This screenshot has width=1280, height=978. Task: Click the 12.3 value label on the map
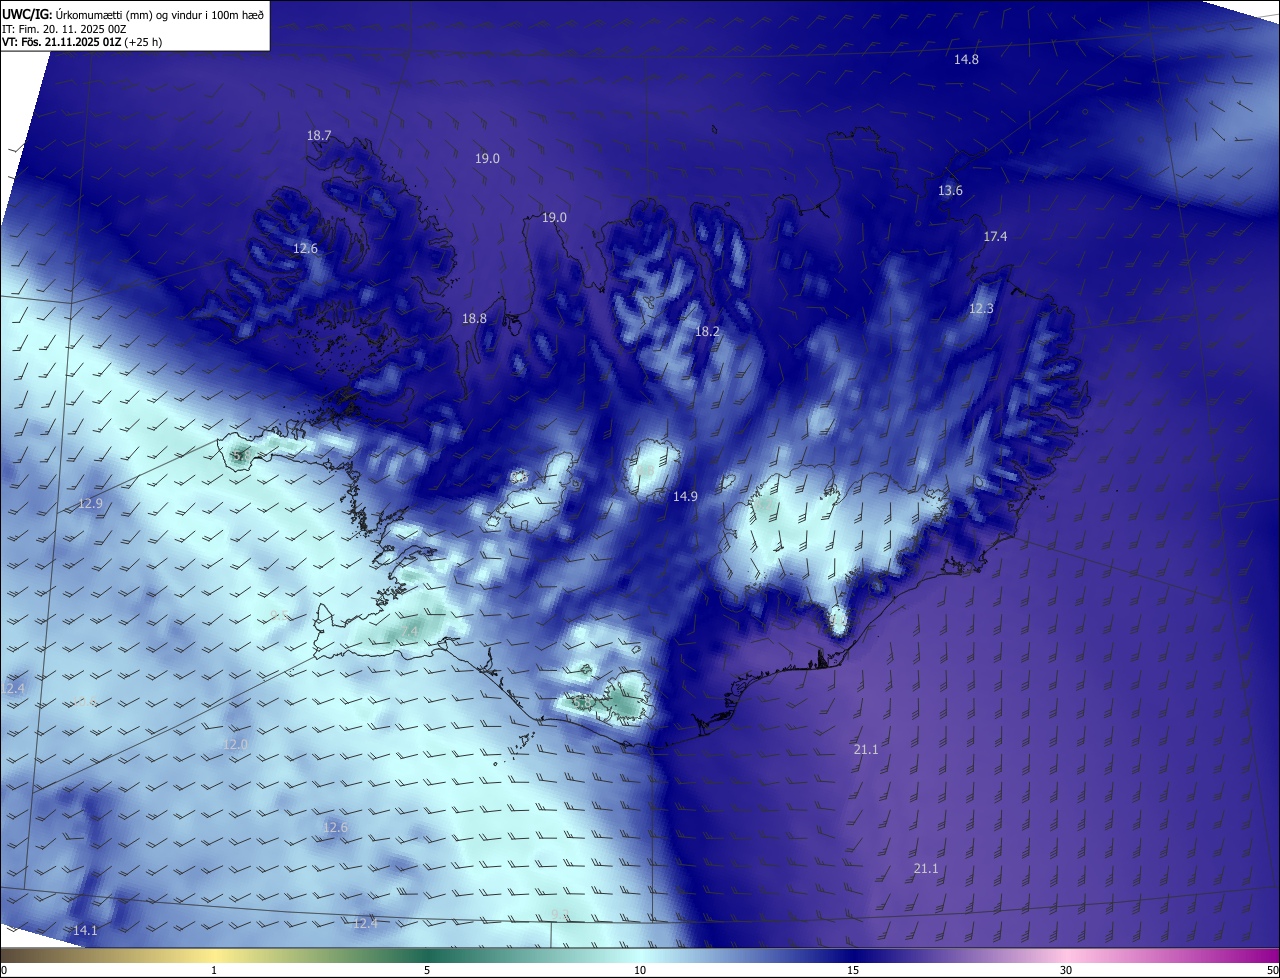tap(981, 309)
